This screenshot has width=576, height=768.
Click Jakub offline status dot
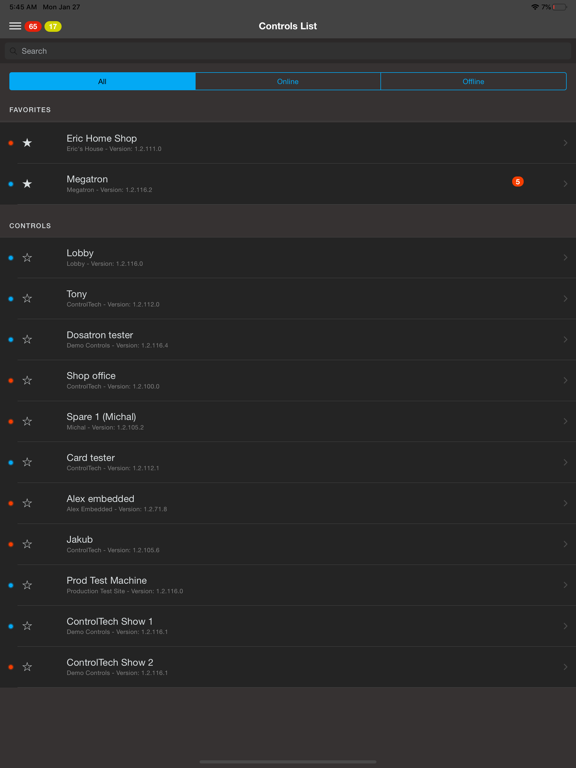(x=11, y=544)
